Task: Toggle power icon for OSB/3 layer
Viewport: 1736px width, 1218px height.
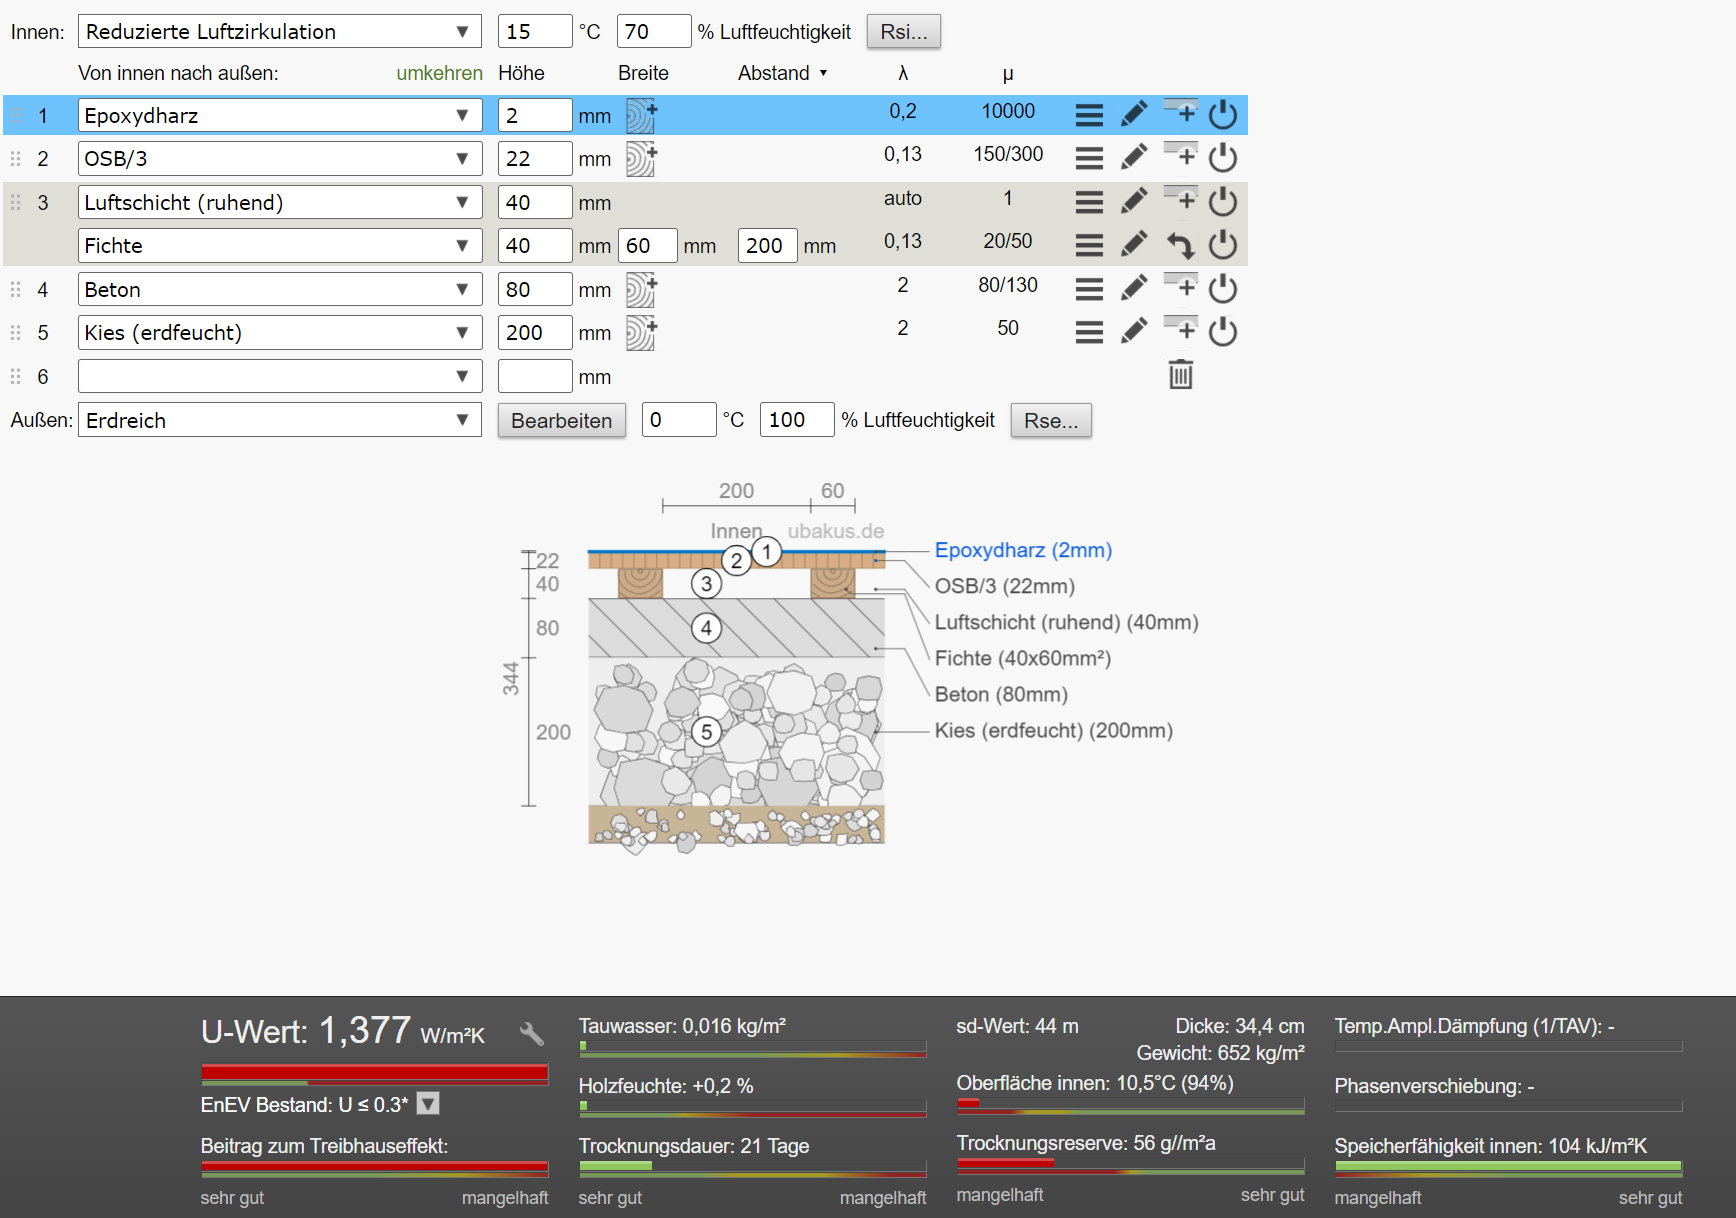Action: [x=1223, y=157]
